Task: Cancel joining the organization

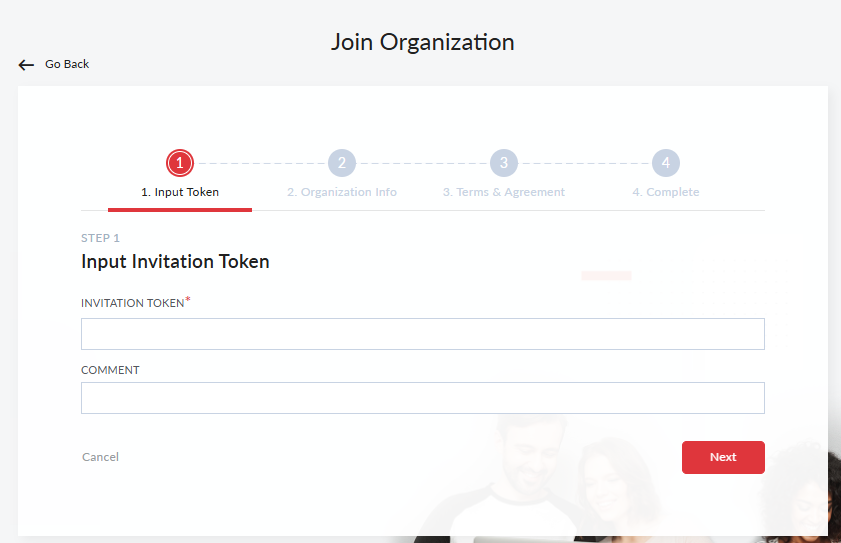Action: 100,457
